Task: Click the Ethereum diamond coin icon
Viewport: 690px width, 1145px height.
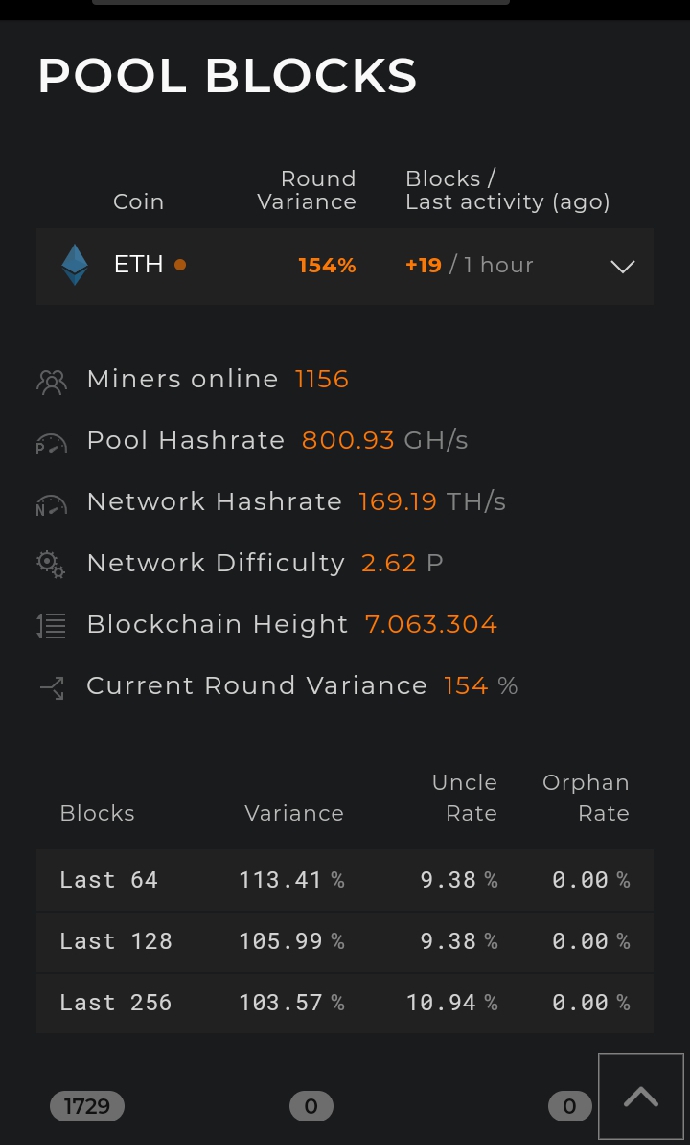Action: click(x=74, y=264)
